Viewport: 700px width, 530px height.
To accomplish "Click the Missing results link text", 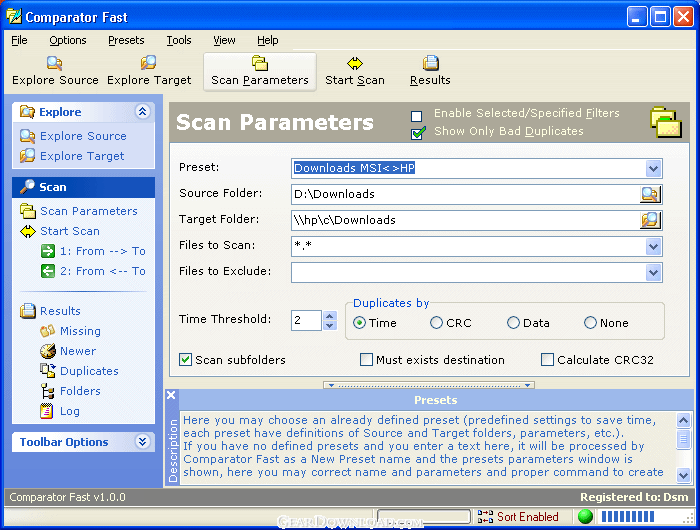I will tap(80, 331).
